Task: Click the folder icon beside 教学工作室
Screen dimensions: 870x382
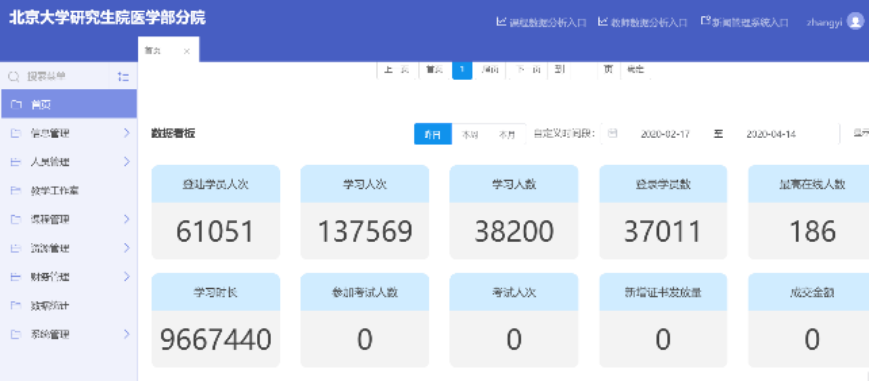Action: pyautogui.click(x=16, y=190)
